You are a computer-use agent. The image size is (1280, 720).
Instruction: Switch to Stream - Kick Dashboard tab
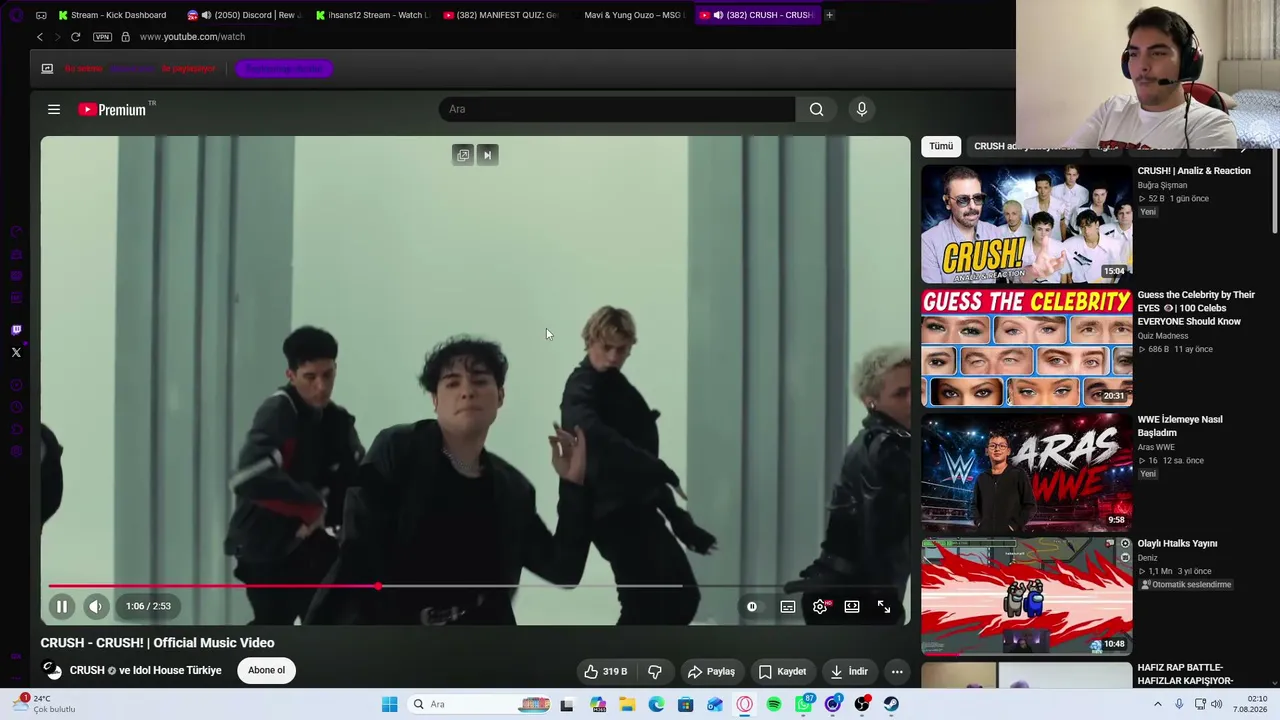[x=112, y=15]
